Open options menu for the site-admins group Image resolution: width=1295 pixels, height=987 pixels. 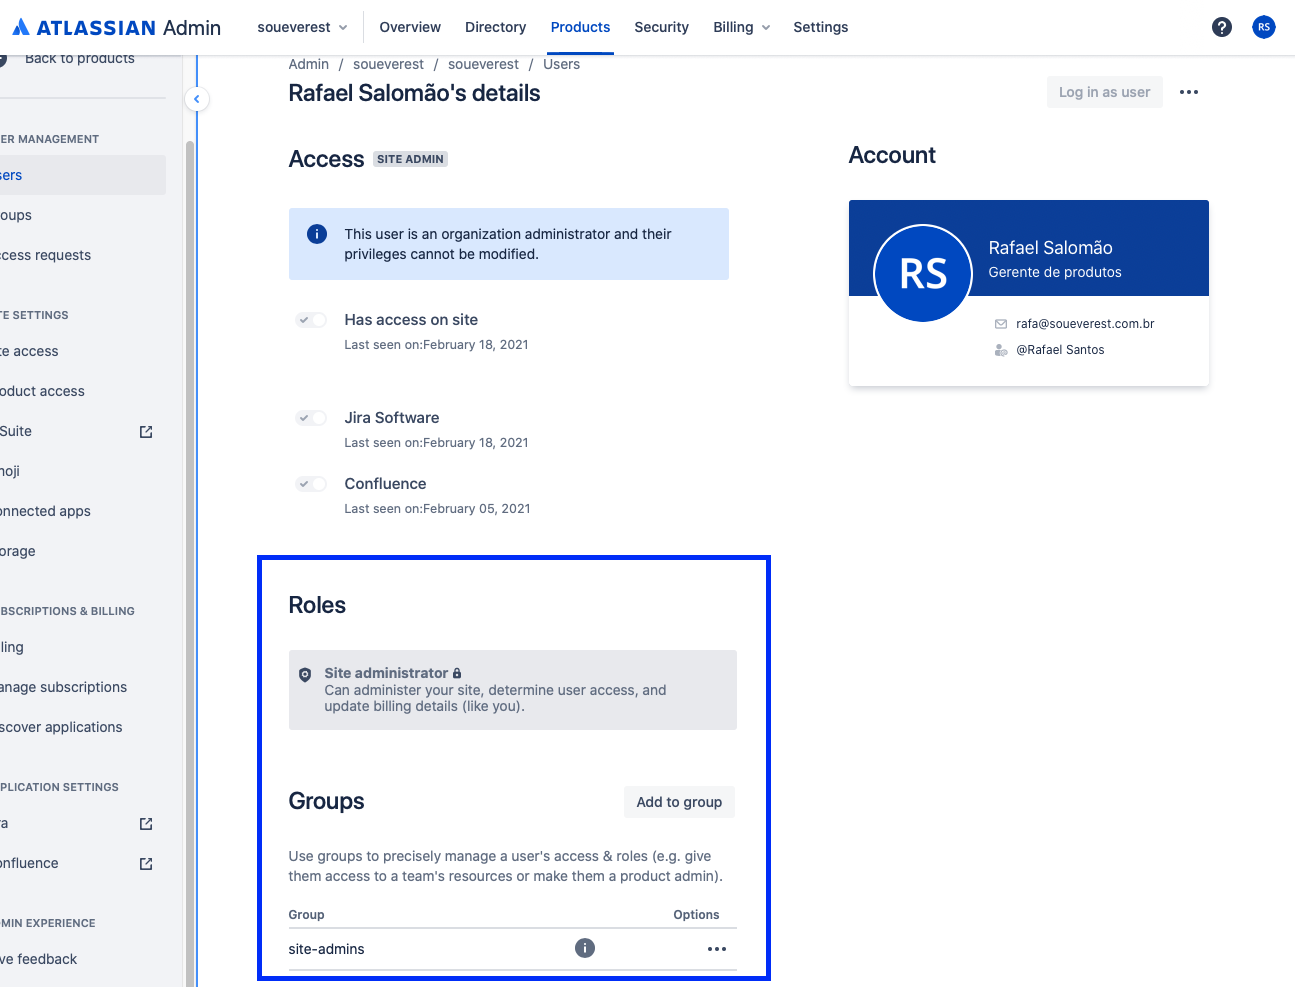pyautogui.click(x=717, y=949)
